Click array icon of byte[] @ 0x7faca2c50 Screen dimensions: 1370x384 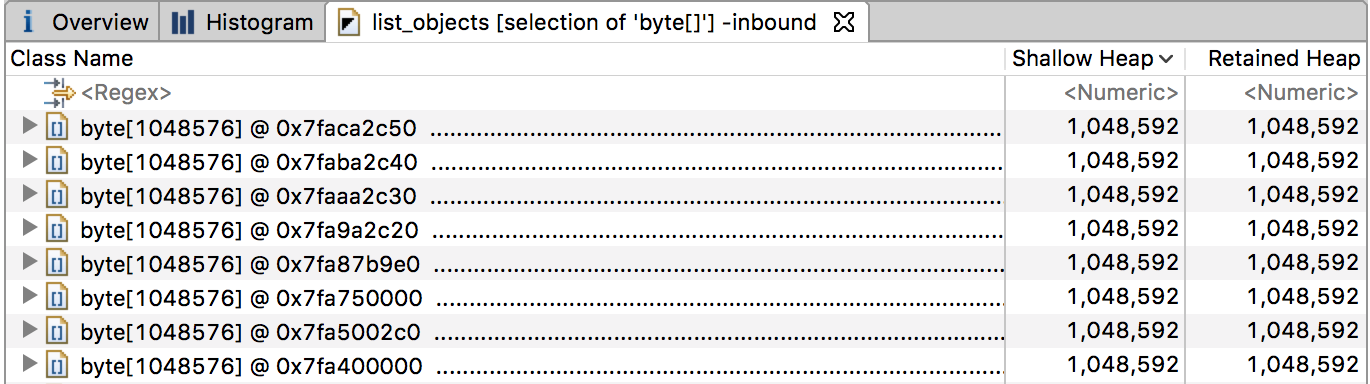click(59, 127)
